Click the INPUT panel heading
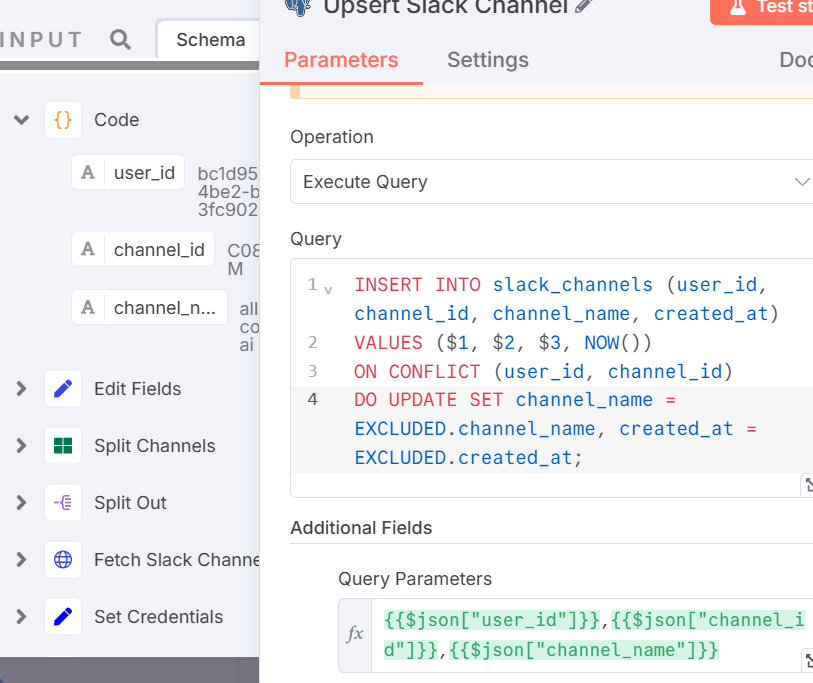 pos(41,40)
